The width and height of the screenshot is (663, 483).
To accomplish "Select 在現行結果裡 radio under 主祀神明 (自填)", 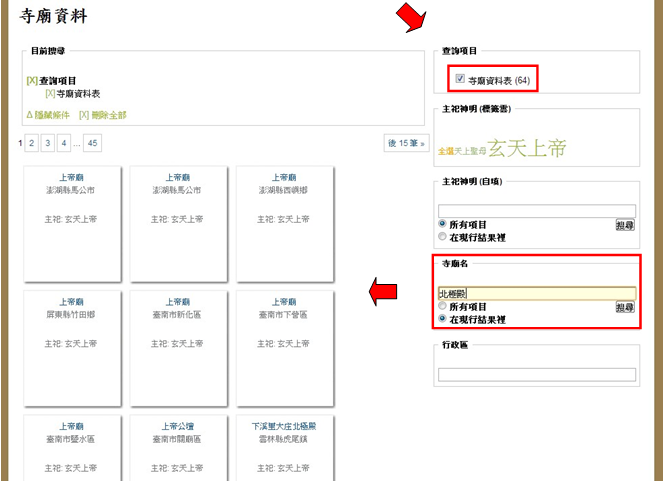I will point(443,237).
